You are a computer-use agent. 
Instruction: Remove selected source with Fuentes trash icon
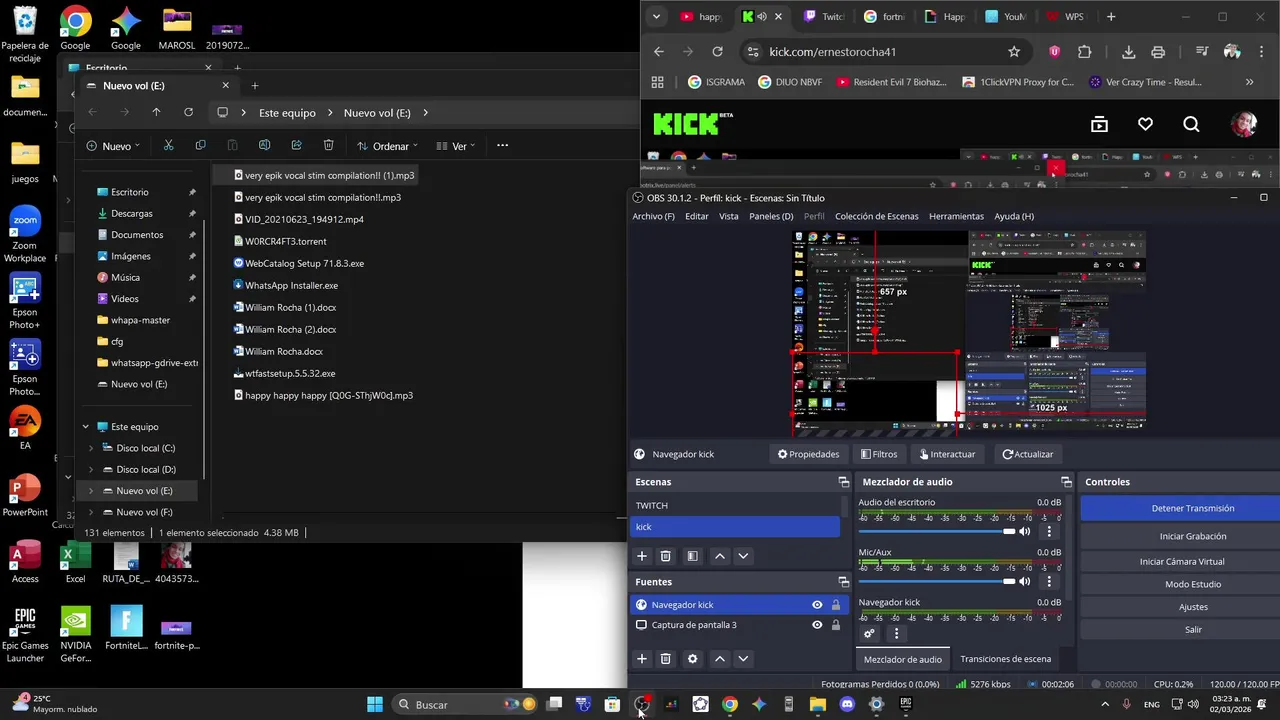click(x=666, y=659)
